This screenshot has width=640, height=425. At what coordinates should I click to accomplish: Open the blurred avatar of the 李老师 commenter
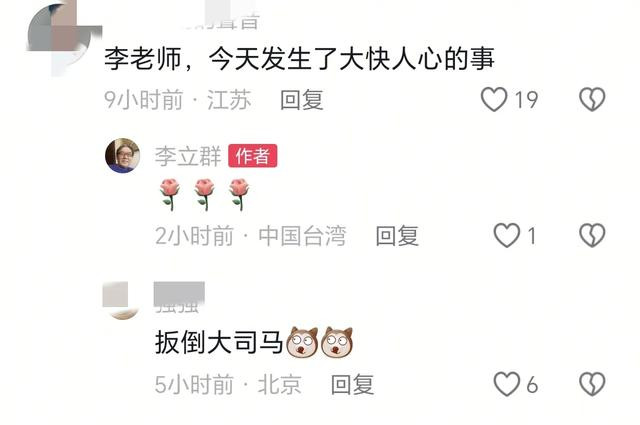click(61, 39)
